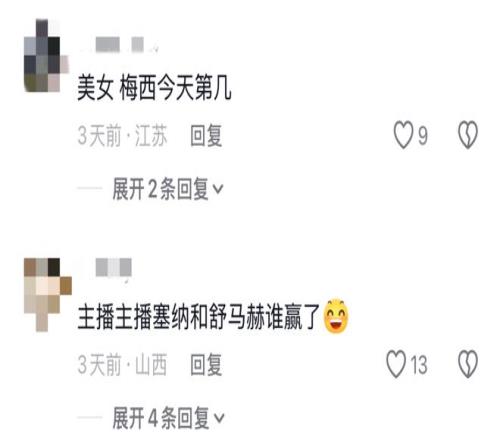
Task: Expand 展开4条回复 replies
Action: (168, 418)
